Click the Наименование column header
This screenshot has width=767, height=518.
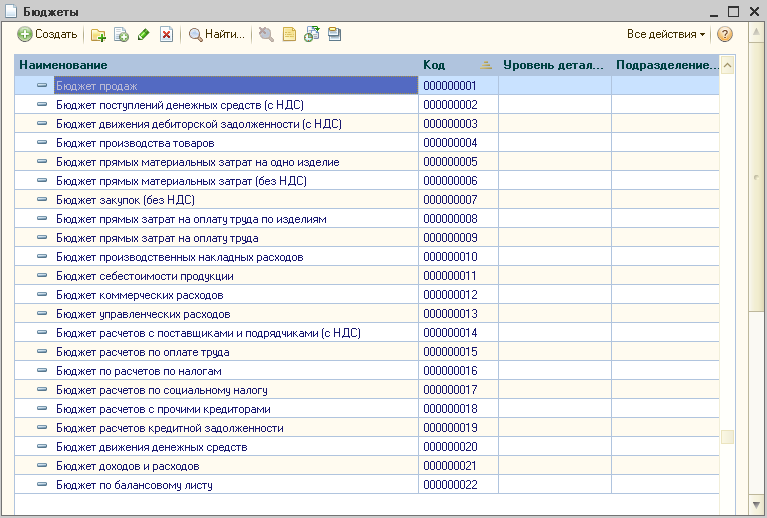[215, 65]
